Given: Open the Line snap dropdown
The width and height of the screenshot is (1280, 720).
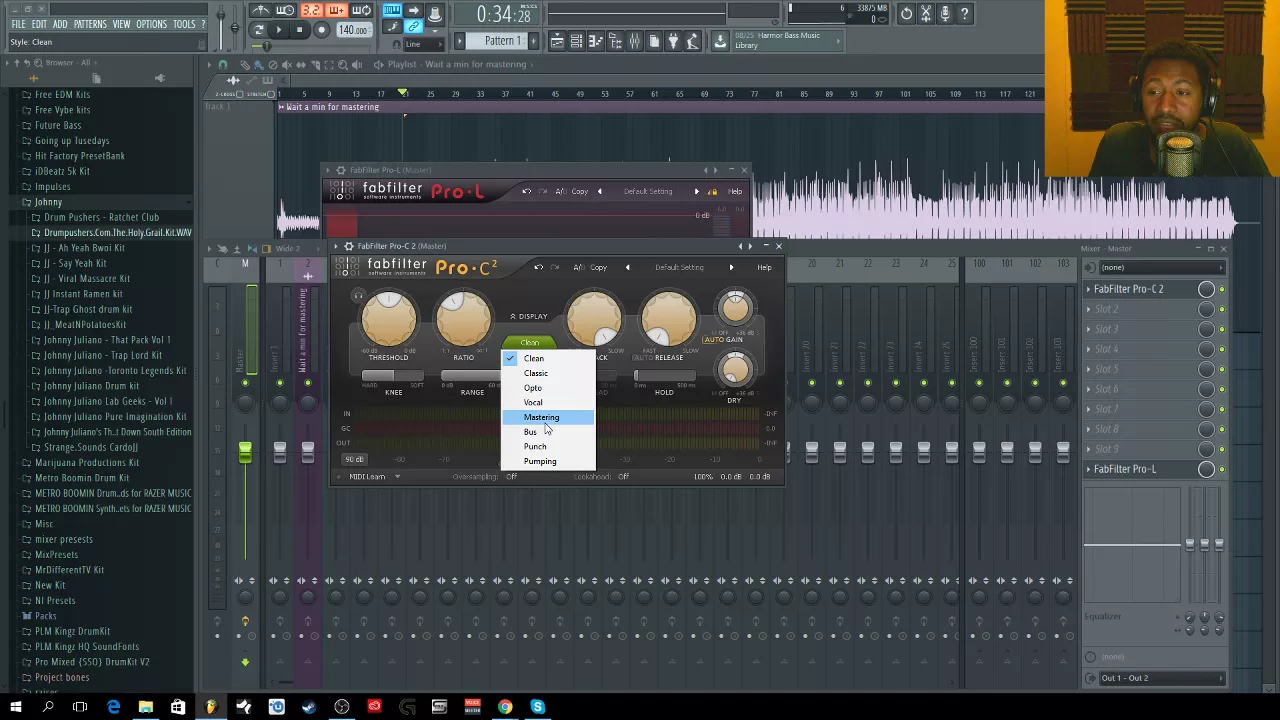Looking at the screenshot, I should click(424, 44).
